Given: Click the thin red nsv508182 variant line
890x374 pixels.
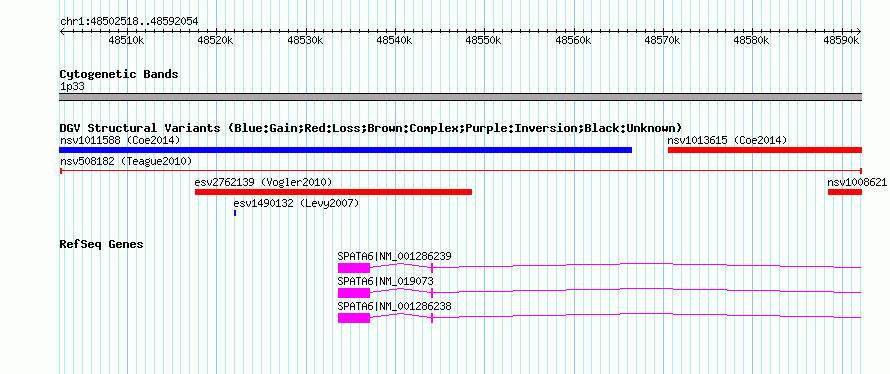Looking at the screenshot, I should (x=461, y=171).
